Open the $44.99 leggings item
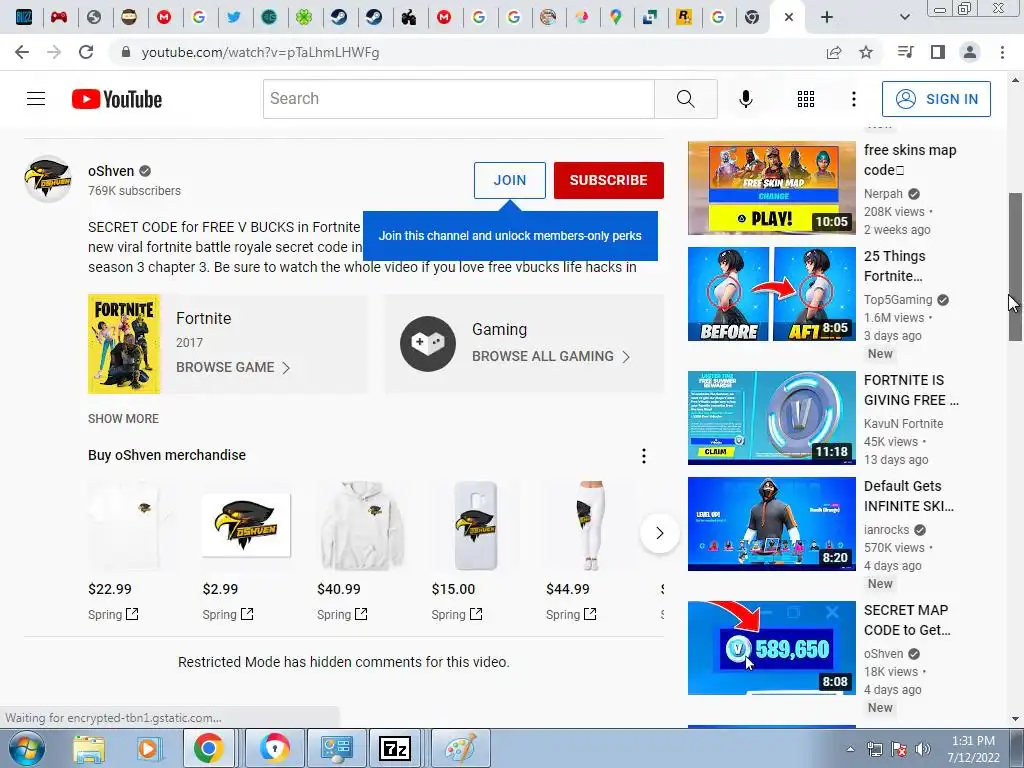The width and height of the screenshot is (1024, 768). point(590,526)
